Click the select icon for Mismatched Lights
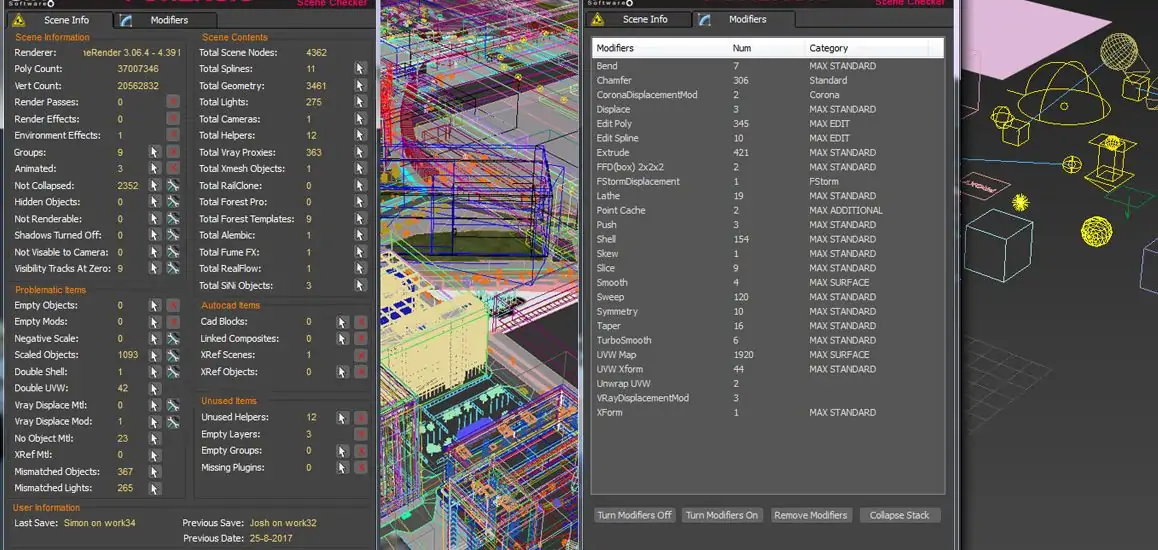The width and height of the screenshot is (1158, 550). [155, 489]
